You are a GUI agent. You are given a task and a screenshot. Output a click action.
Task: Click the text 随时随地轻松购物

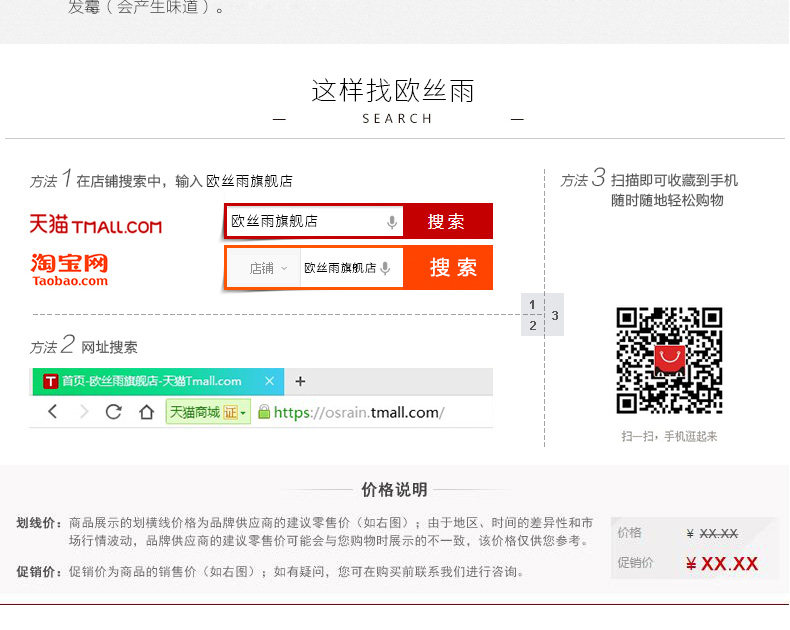click(x=667, y=200)
